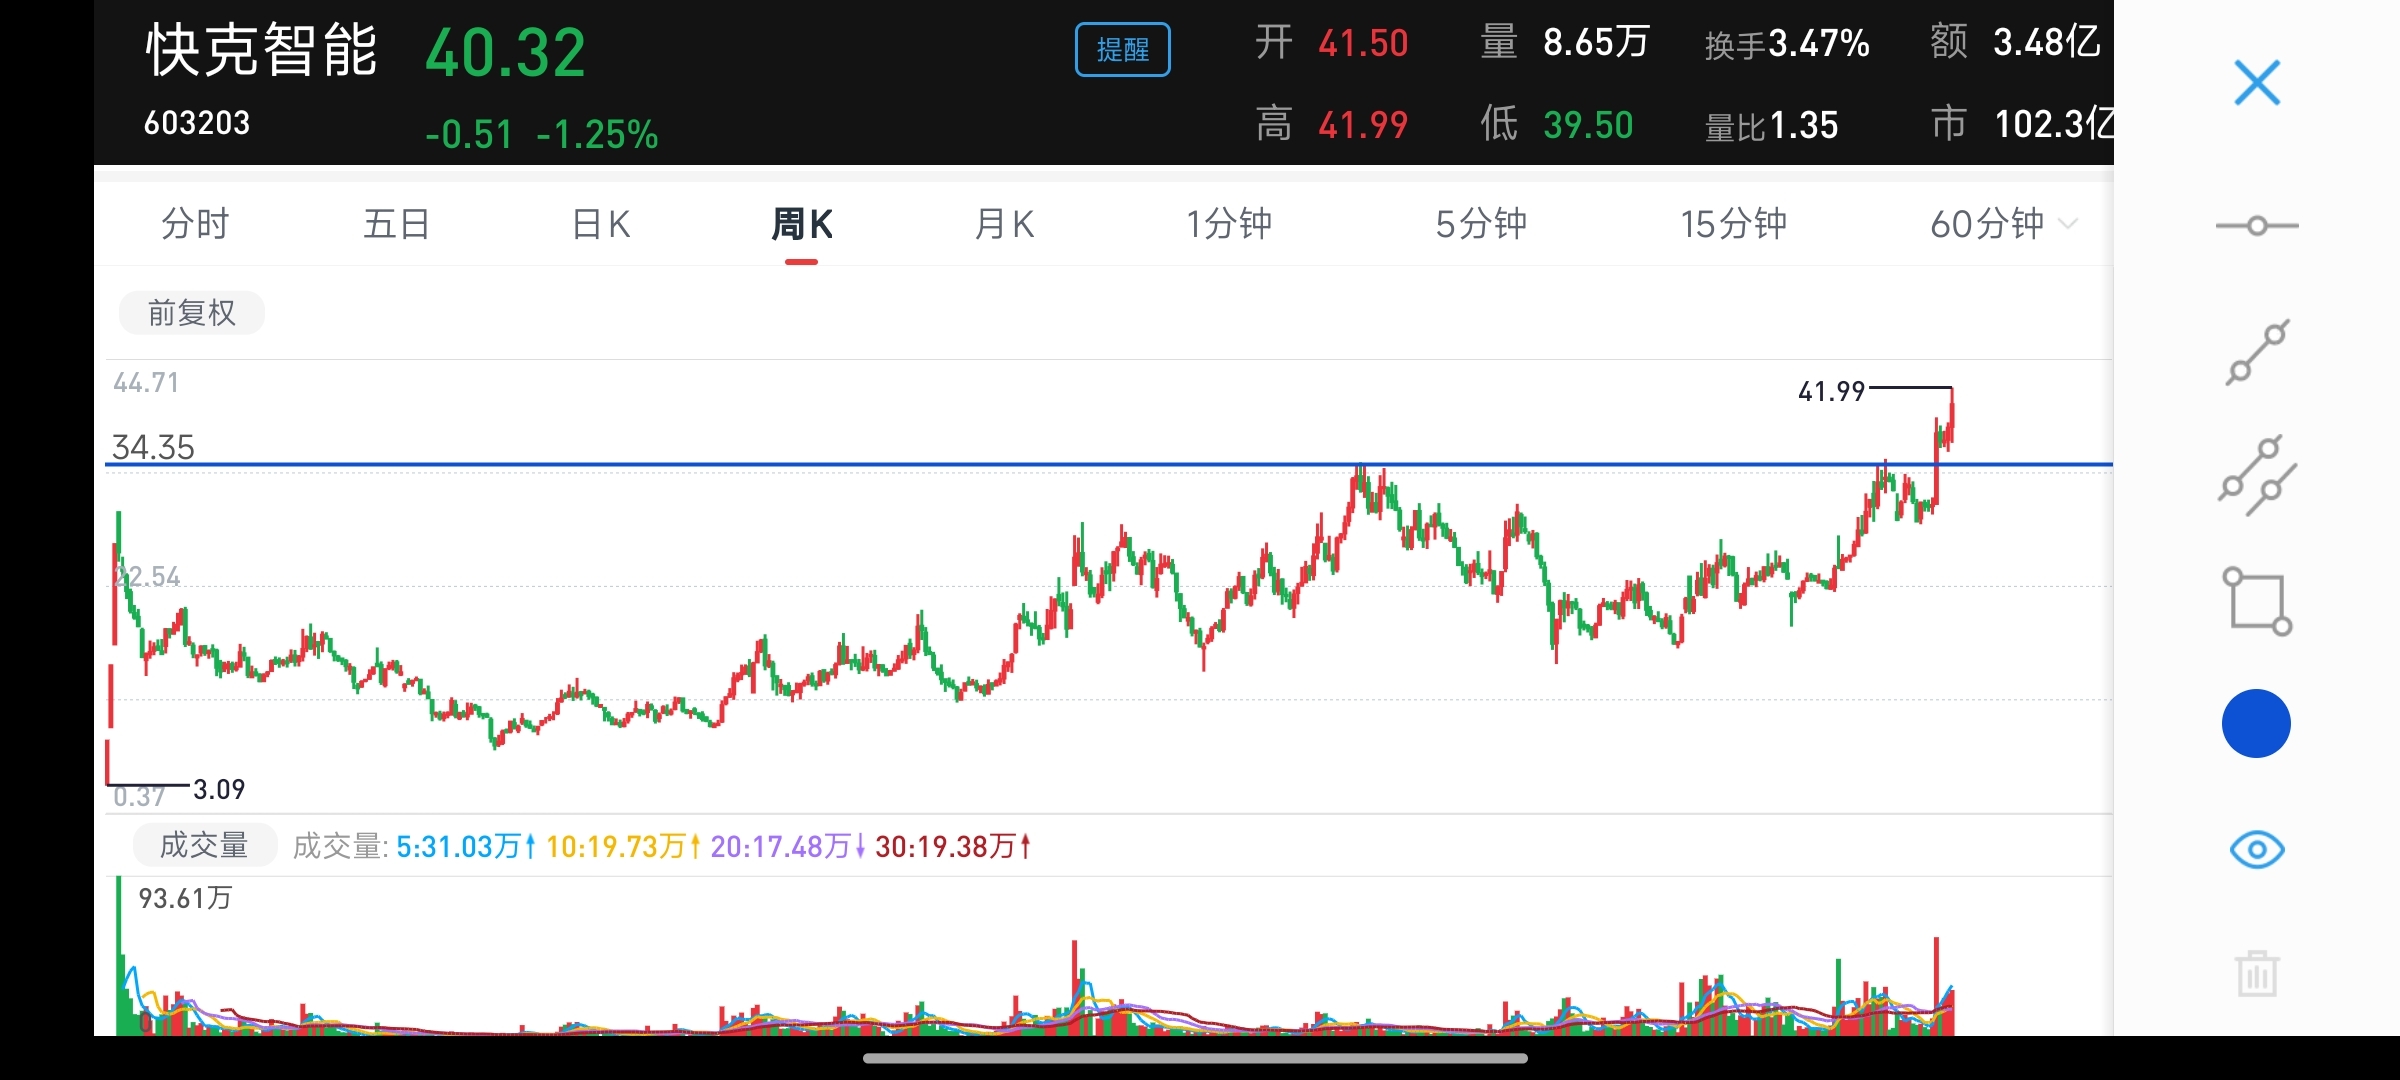
Task: Select the rectangle drawing tool
Action: 2257,601
